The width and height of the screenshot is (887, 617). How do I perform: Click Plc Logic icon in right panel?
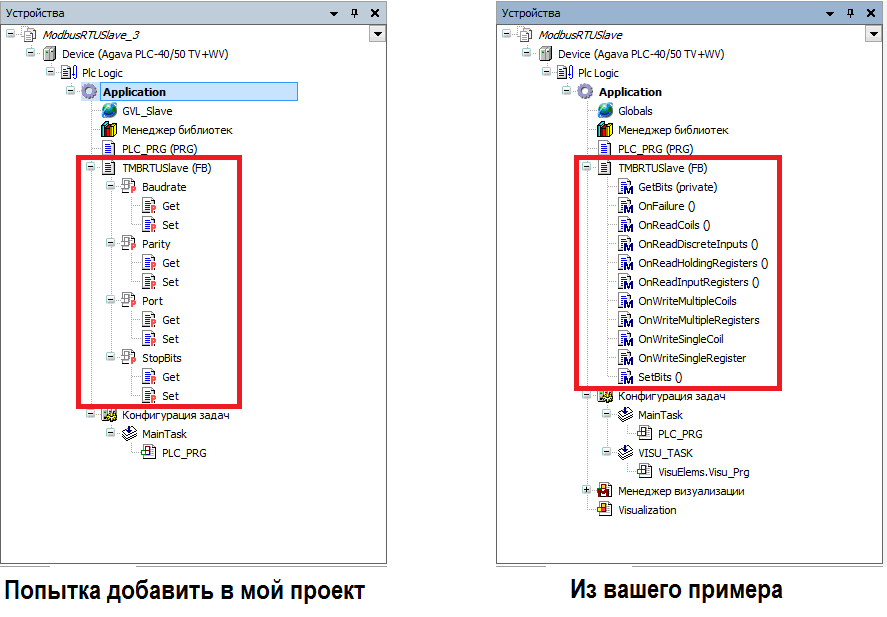(565, 72)
